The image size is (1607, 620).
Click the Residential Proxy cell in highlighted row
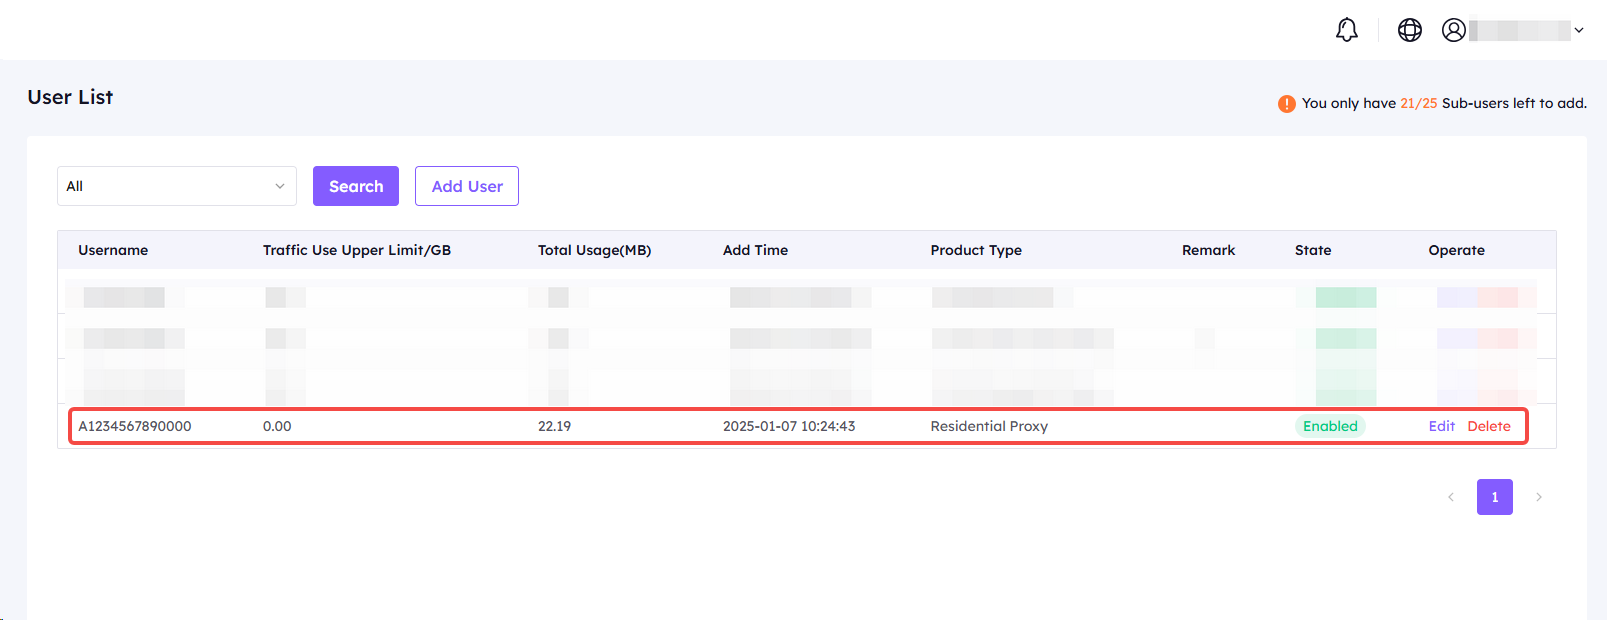coord(988,426)
